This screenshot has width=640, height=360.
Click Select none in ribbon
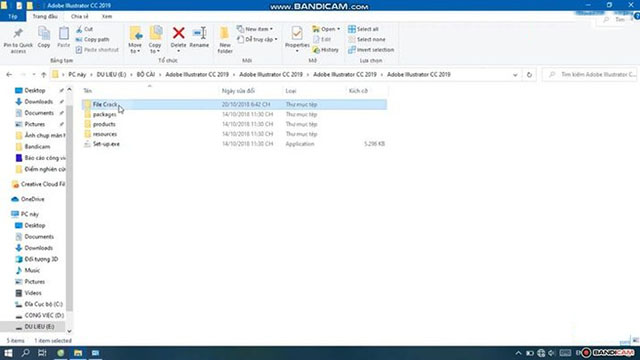[367, 39]
